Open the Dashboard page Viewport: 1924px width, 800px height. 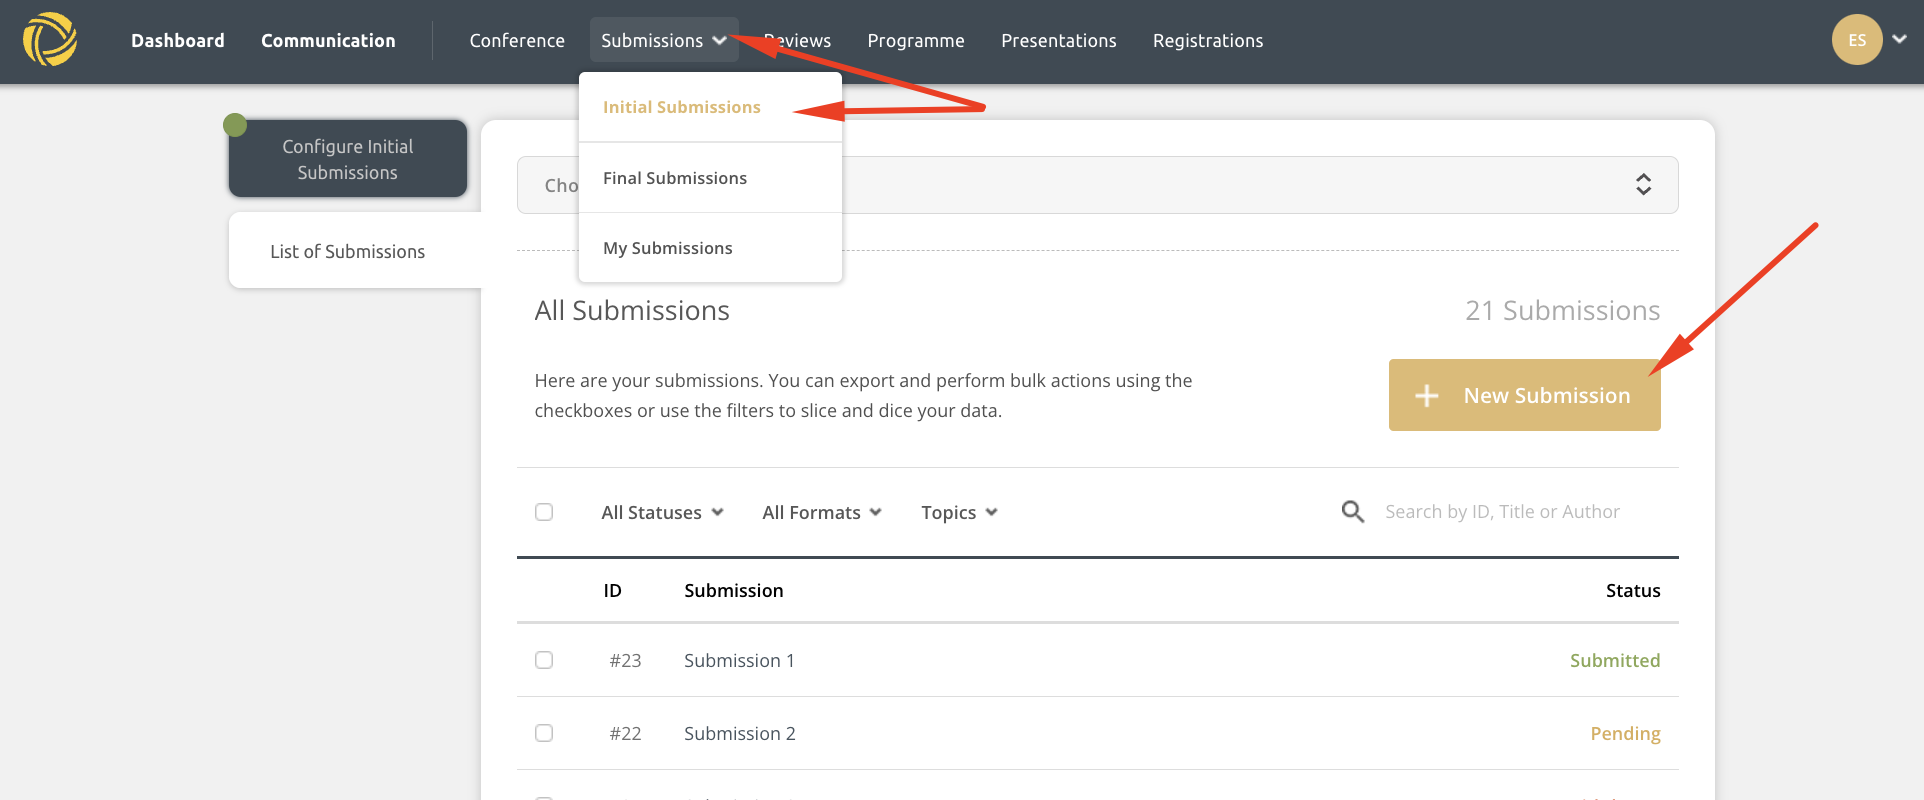click(178, 40)
